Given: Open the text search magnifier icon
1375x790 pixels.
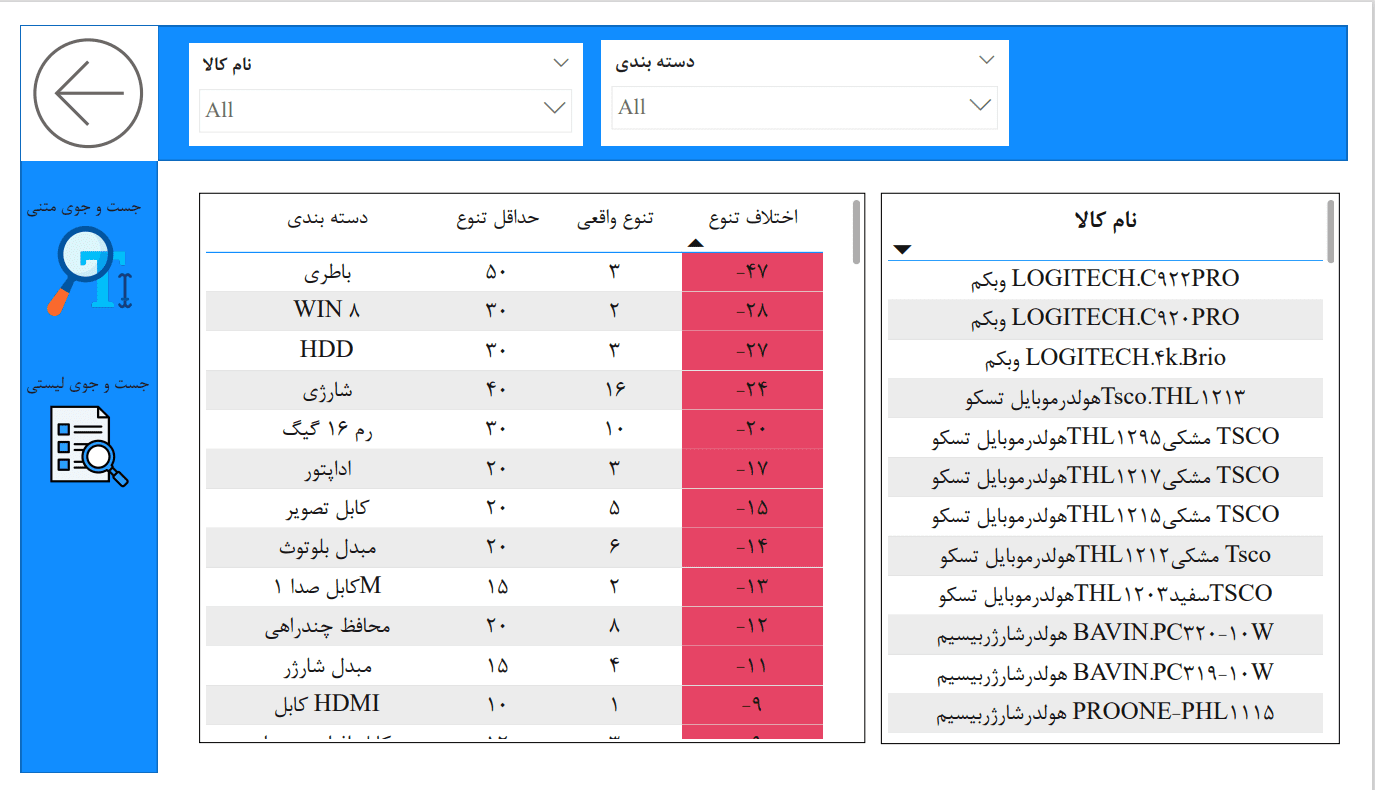Looking at the screenshot, I should click(x=90, y=271).
